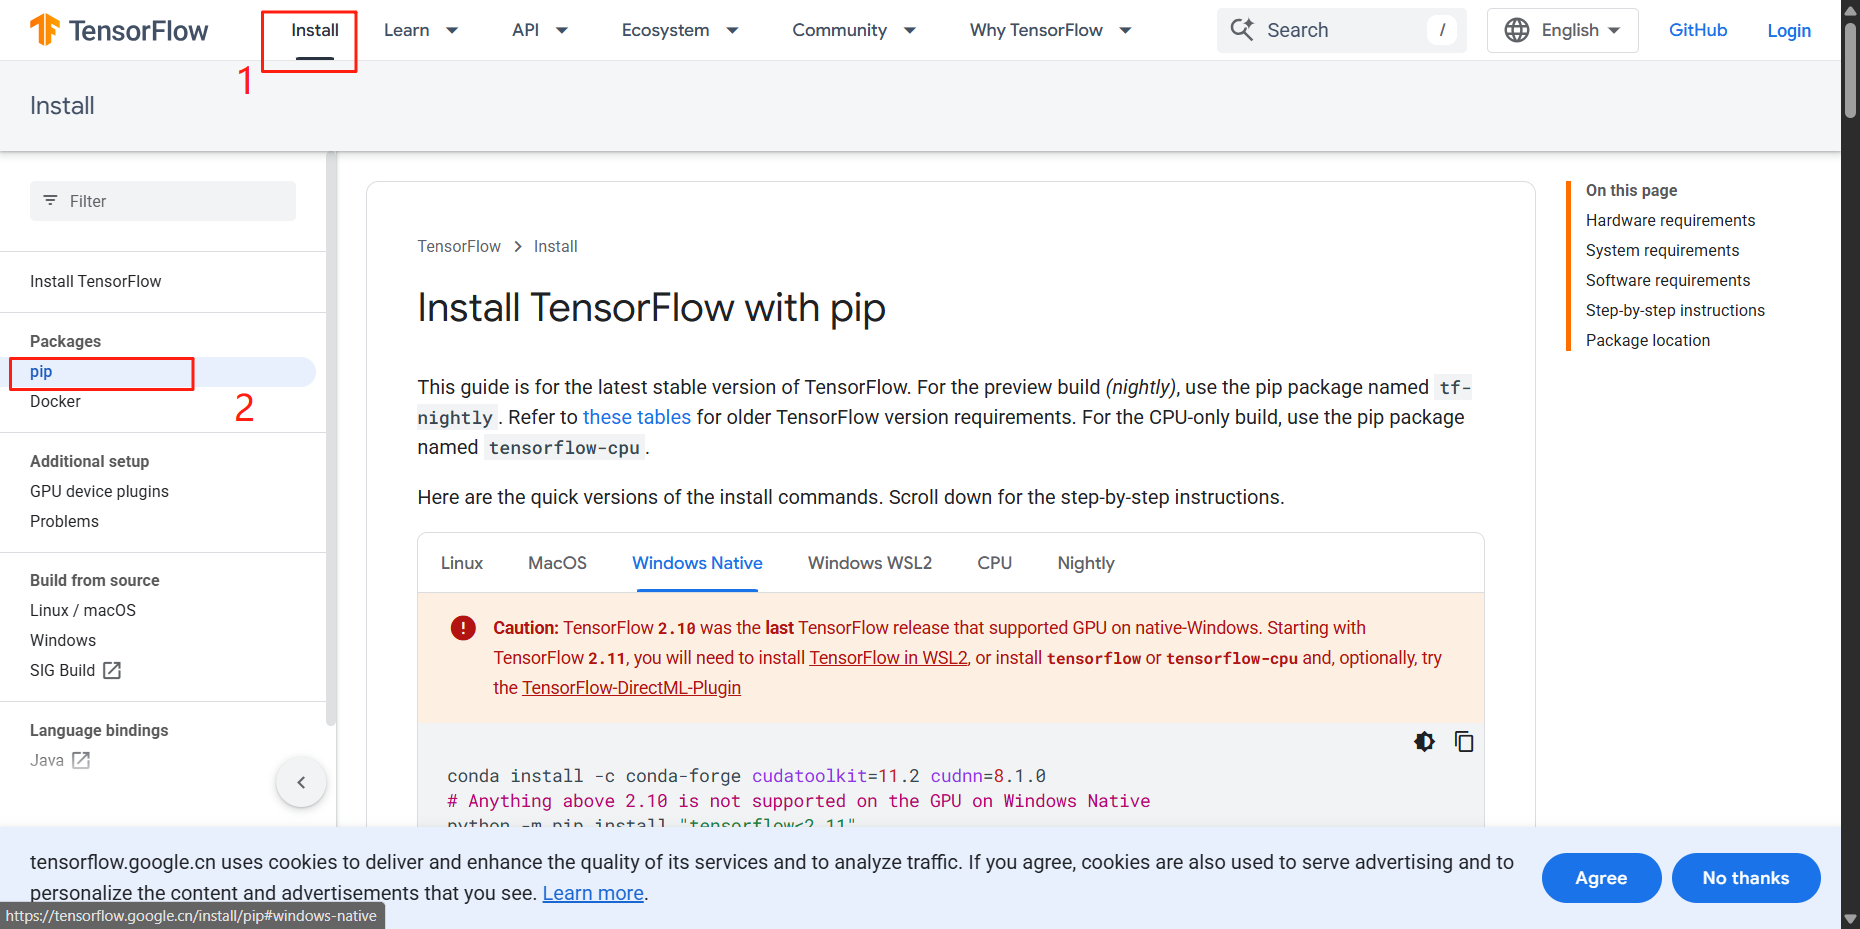This screenshot has height=929, width=1860.
Task: Switch to the Linux tab
Action: 462,563
